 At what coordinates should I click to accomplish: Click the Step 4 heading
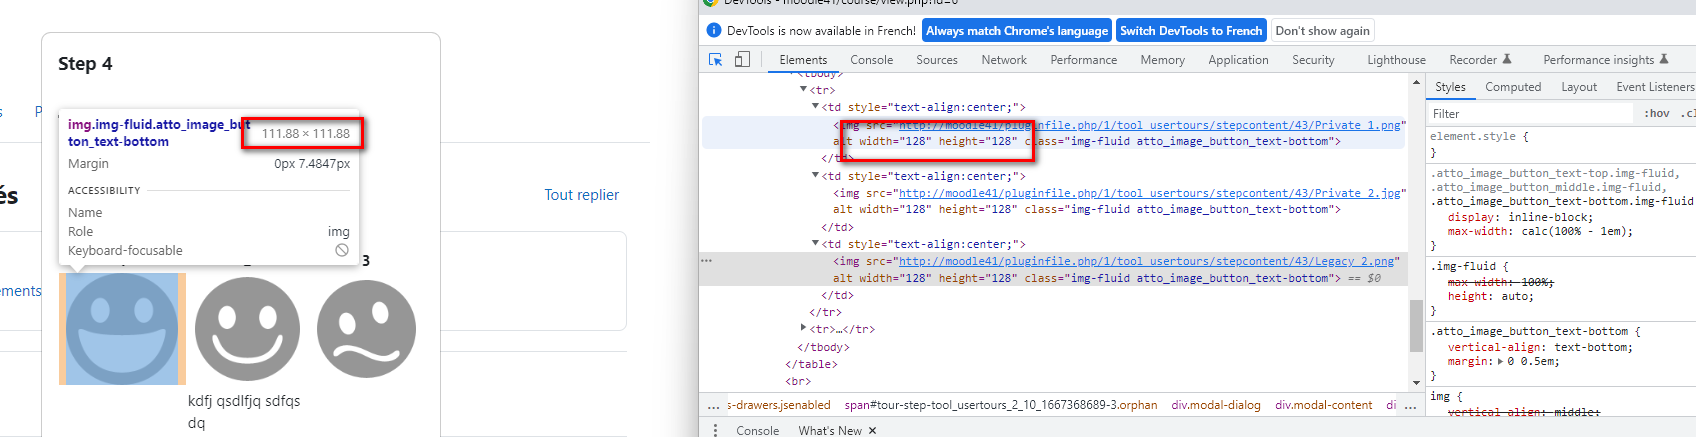pos(85,64)
